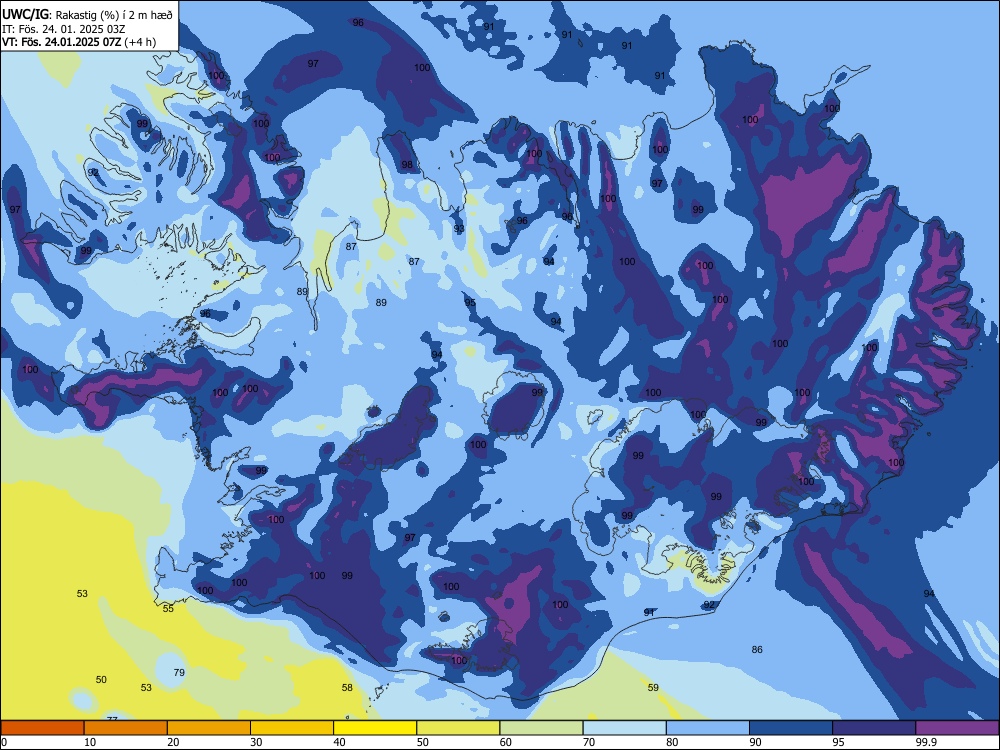
Task: Click the light blue 70–80 legend swatch
Action: (x=624, y=728)
